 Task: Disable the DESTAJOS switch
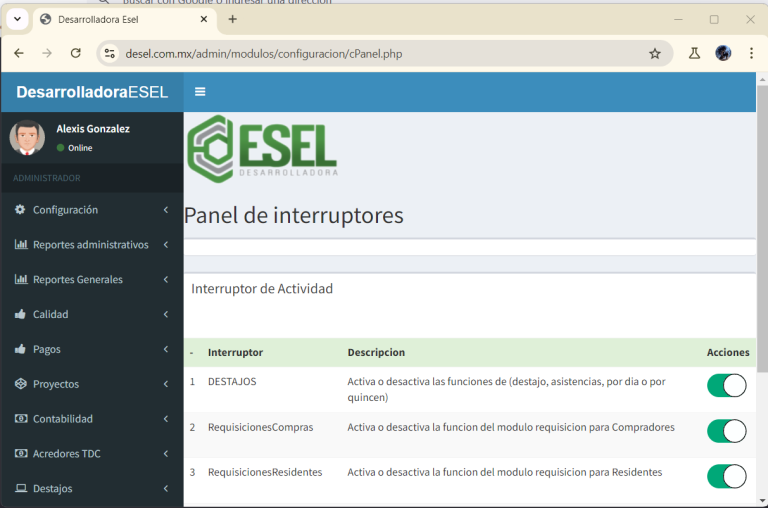coord(727,386)
